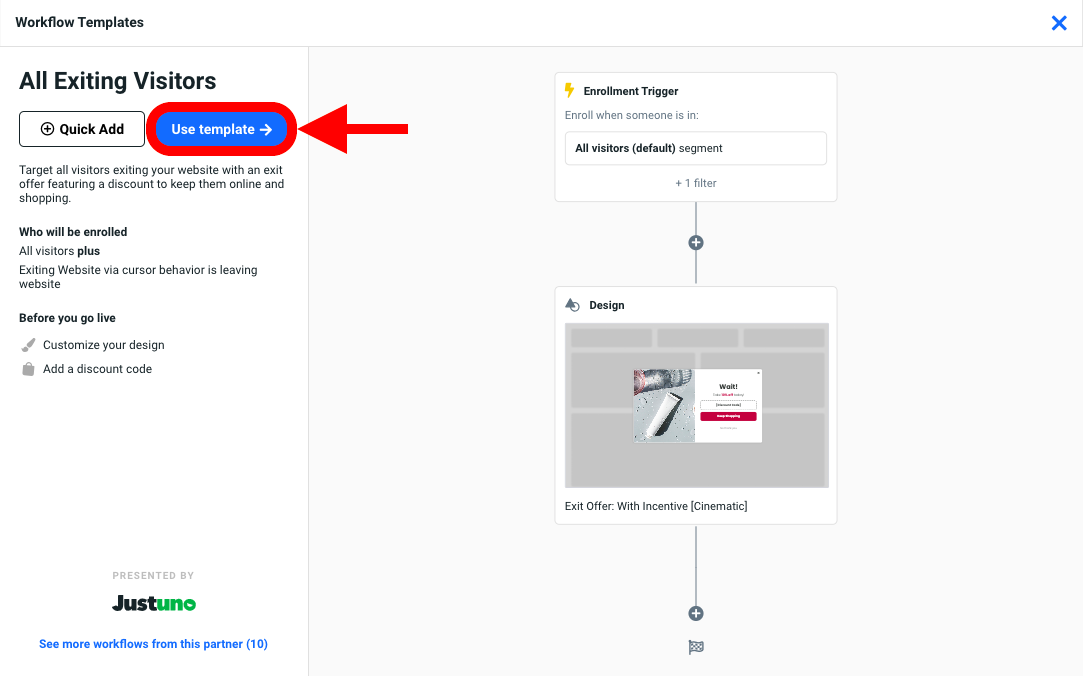This screenshot has width=1083, height=676.
Task: Expand the + 1 filter link
Action: (x=695, y=183)
